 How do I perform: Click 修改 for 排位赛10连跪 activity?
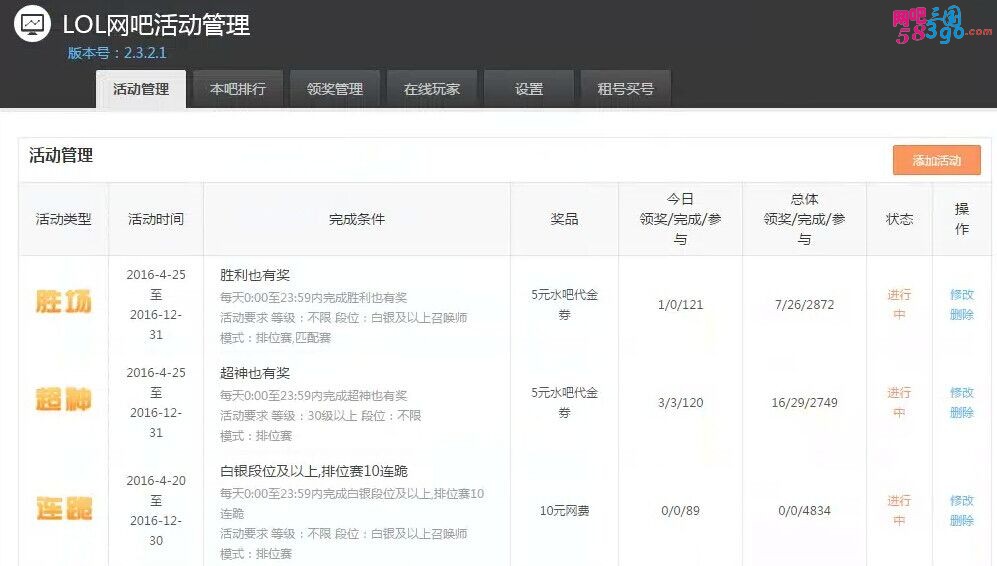point(961,500)
